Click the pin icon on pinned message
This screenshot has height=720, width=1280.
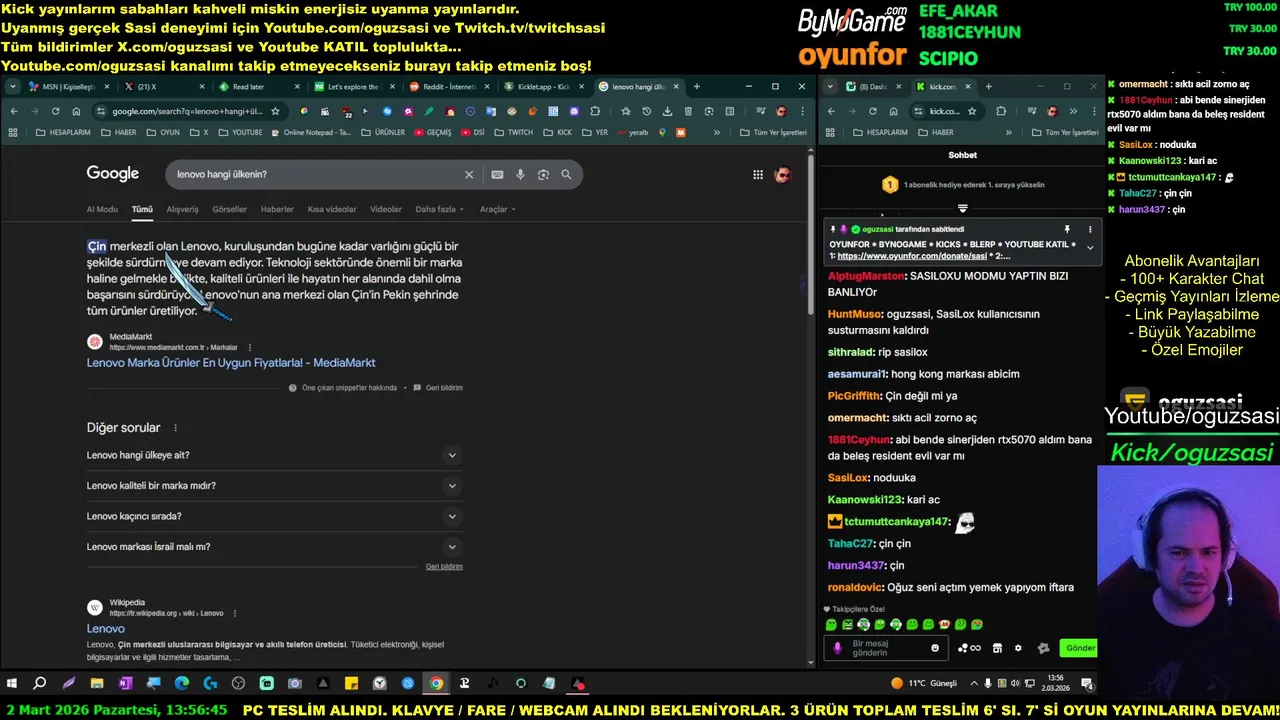point(1067,229)
